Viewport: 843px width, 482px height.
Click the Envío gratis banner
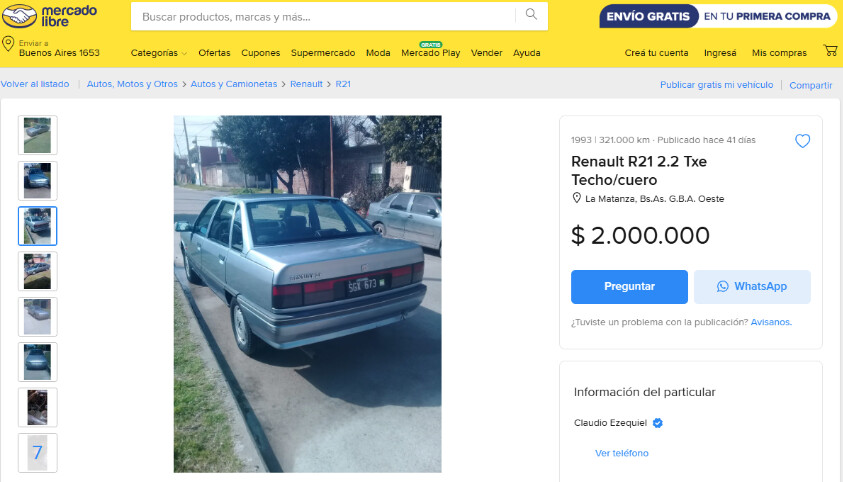click(x=718, y=16)
